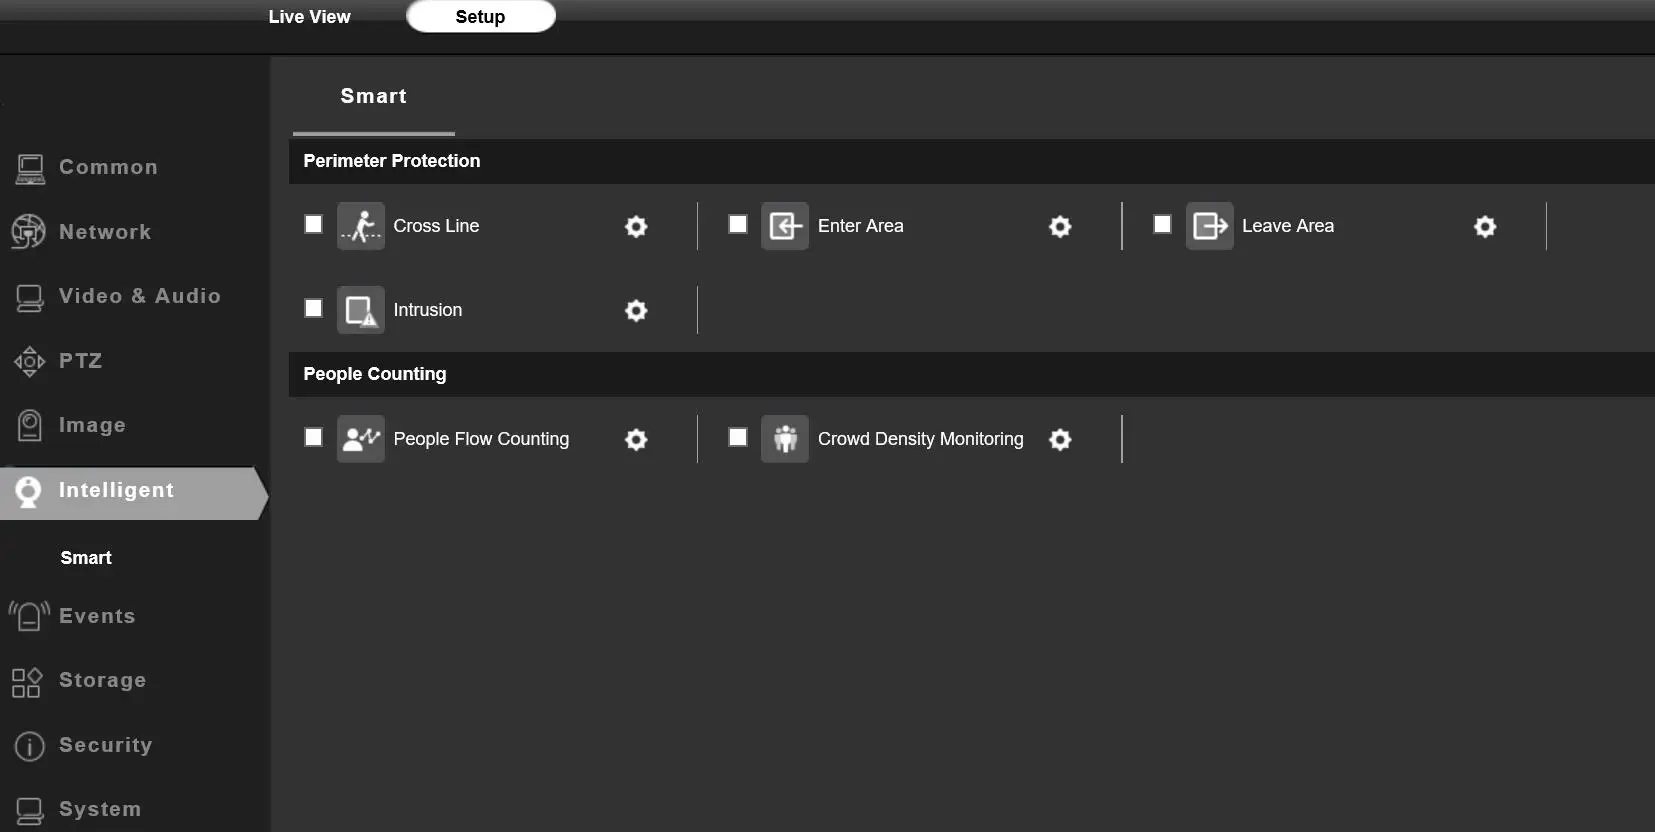Click the PTZ directional icon

tap(30, 361)
